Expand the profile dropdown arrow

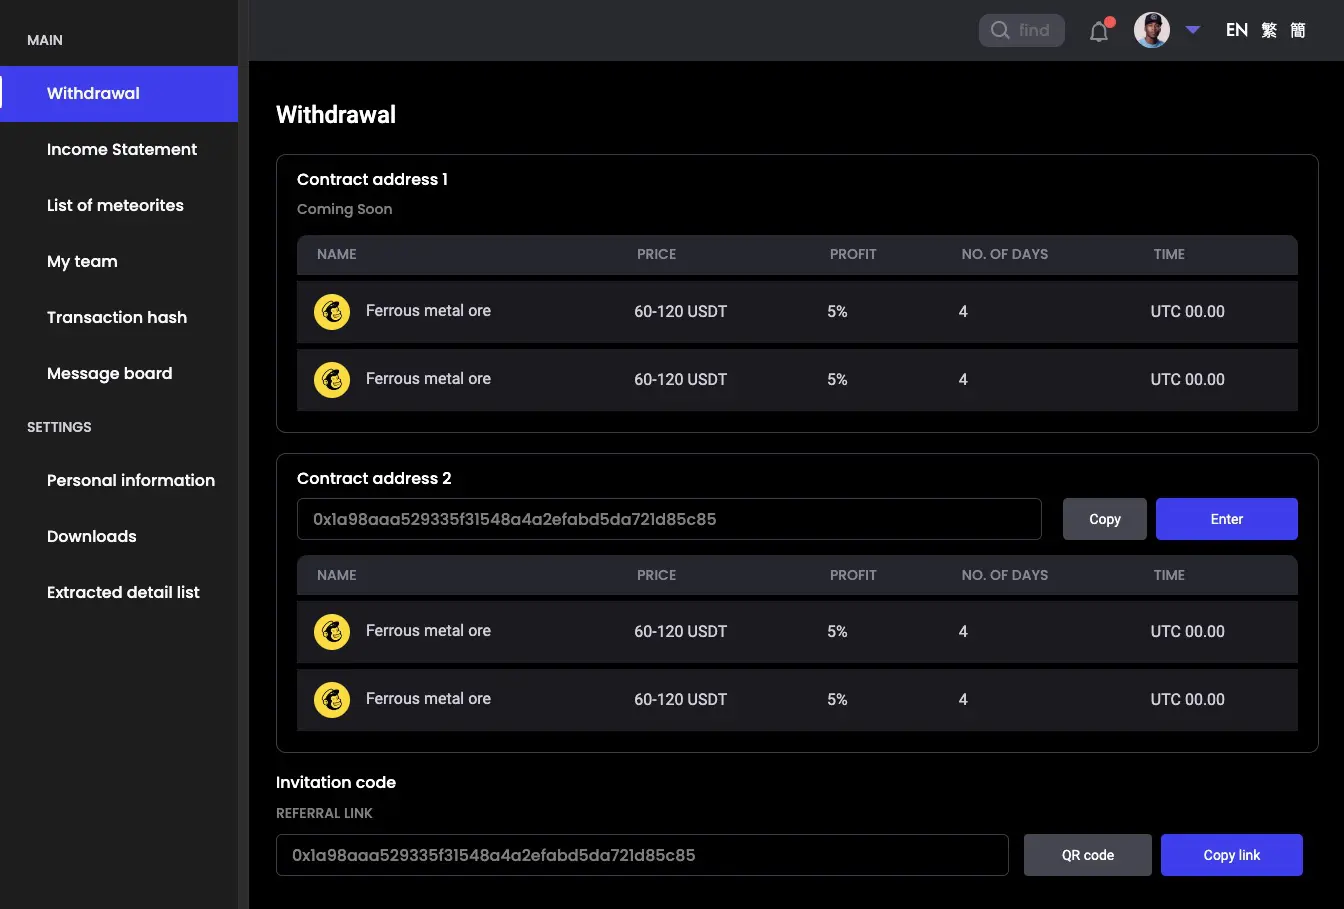(x=1192, y=30)
